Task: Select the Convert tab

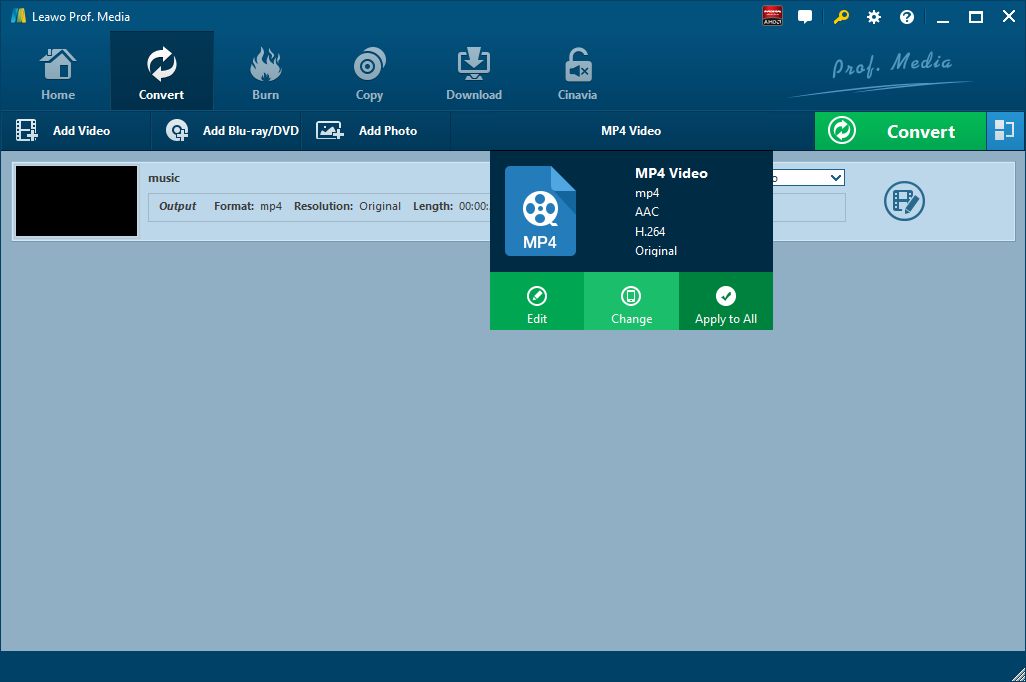Action: tap(161, 74)
